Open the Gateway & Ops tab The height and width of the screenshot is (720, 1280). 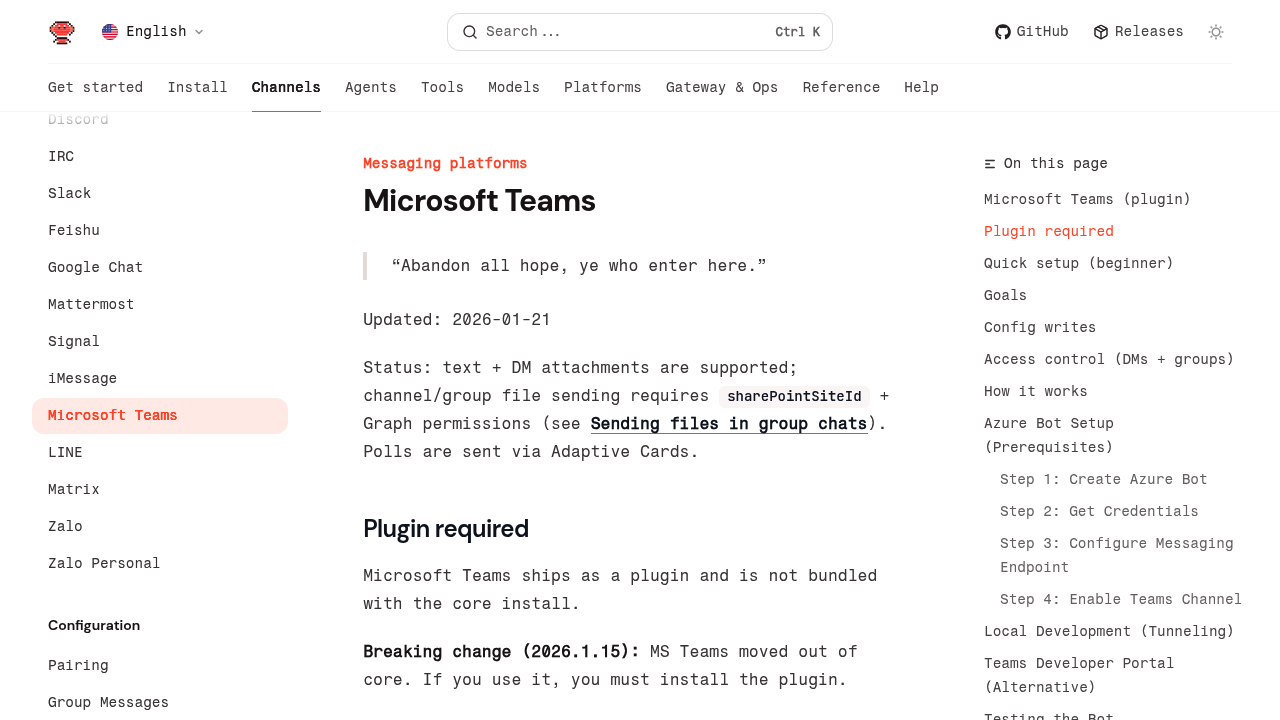click(721, 88)
